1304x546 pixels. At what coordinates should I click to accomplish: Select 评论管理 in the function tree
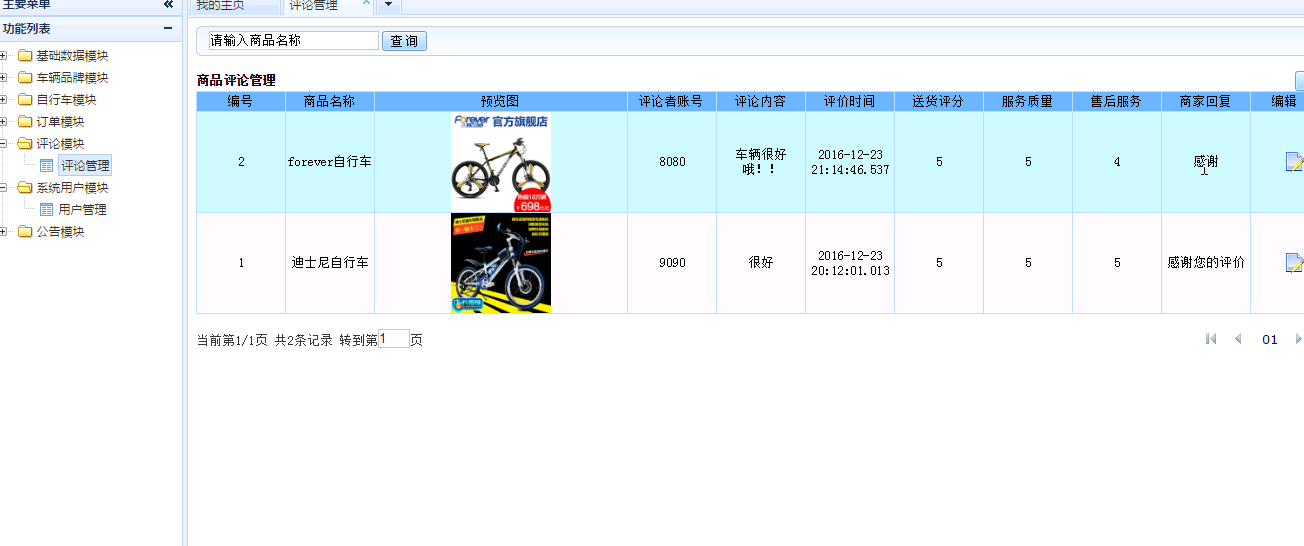[85, 166]
